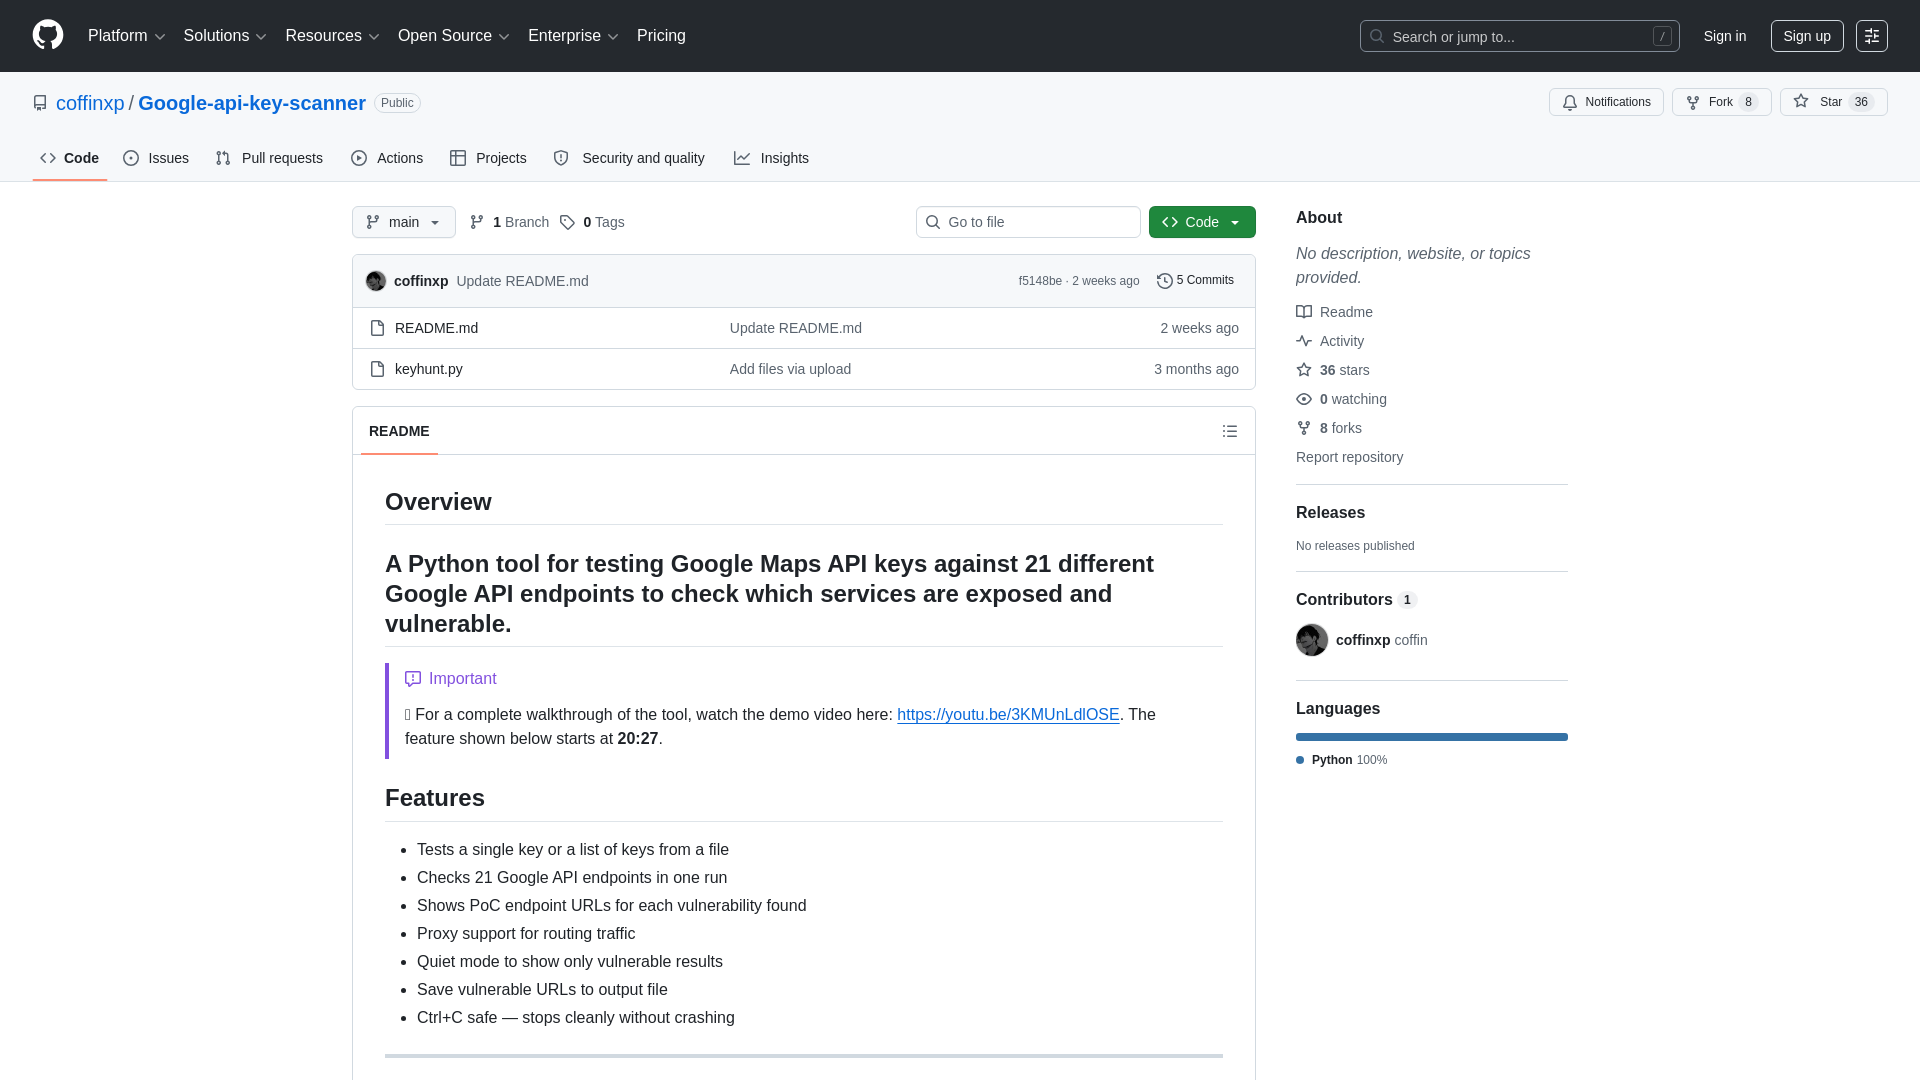This screenshot has width=1920, height=1080.
Task: Click the blue Python language bar
Action: [x=1432, y=737]
